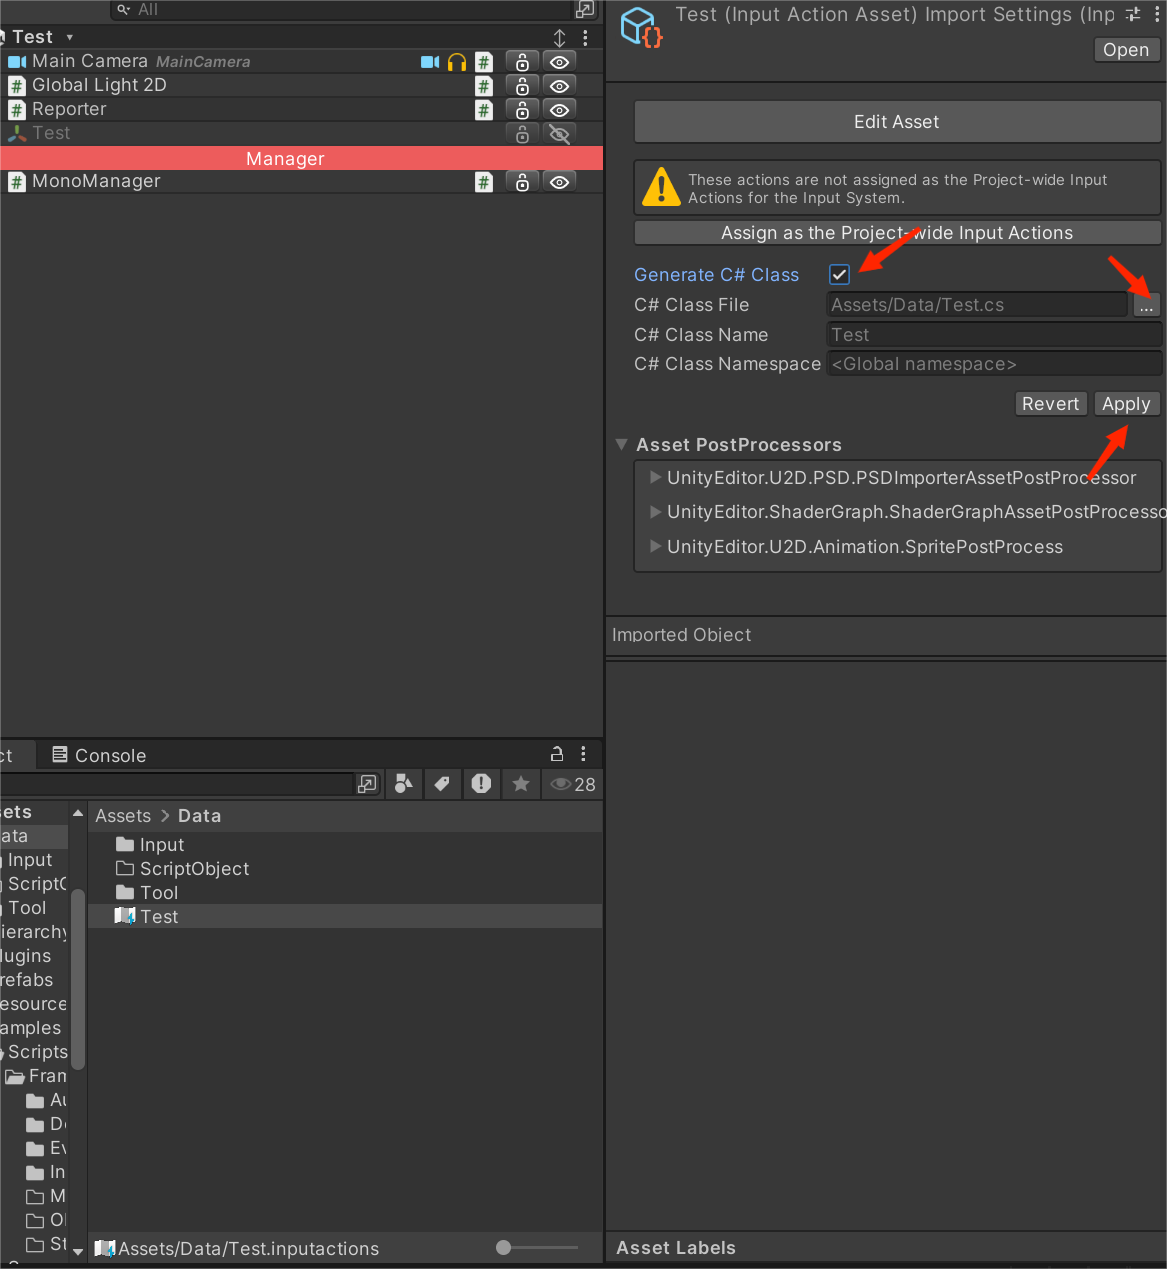Show the hidden Test object
Image resolution: width=1167 pixels, height=1269 pixels.
[x=560, y=134]
